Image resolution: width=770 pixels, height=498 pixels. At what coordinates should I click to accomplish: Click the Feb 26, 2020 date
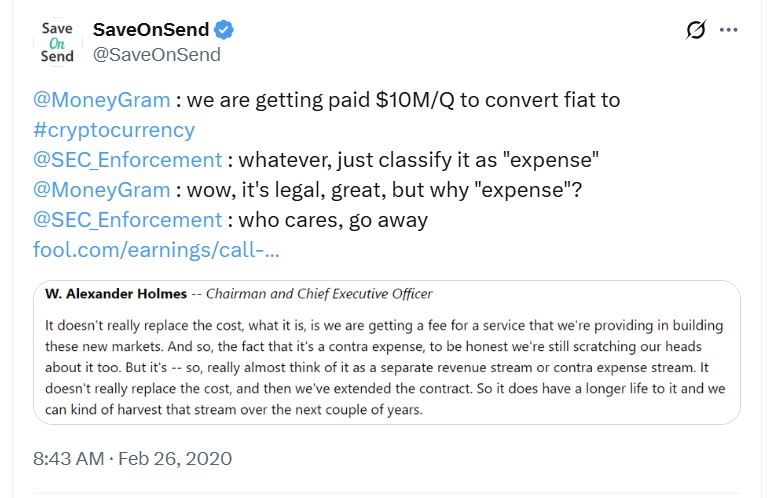point(177,459)
